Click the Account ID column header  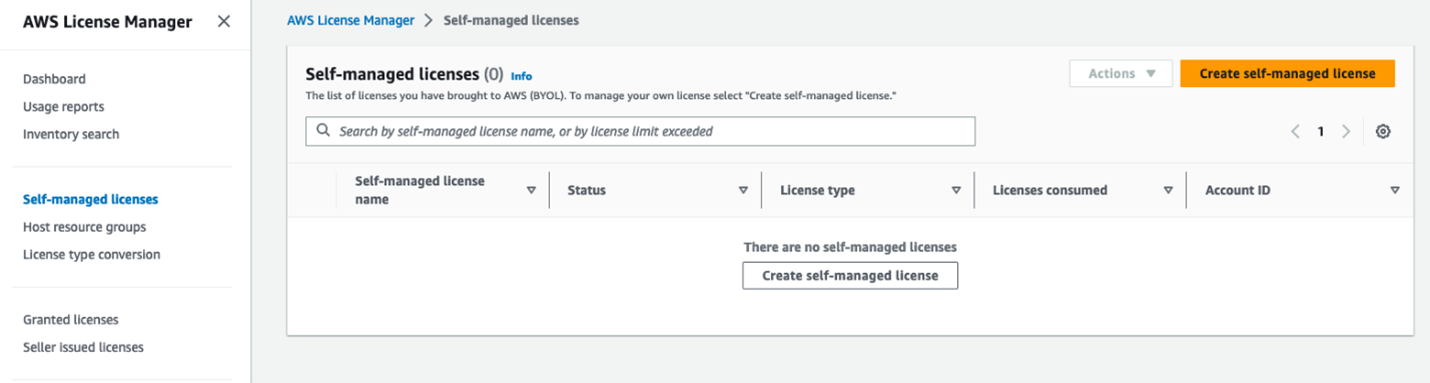click(1238, 190)
